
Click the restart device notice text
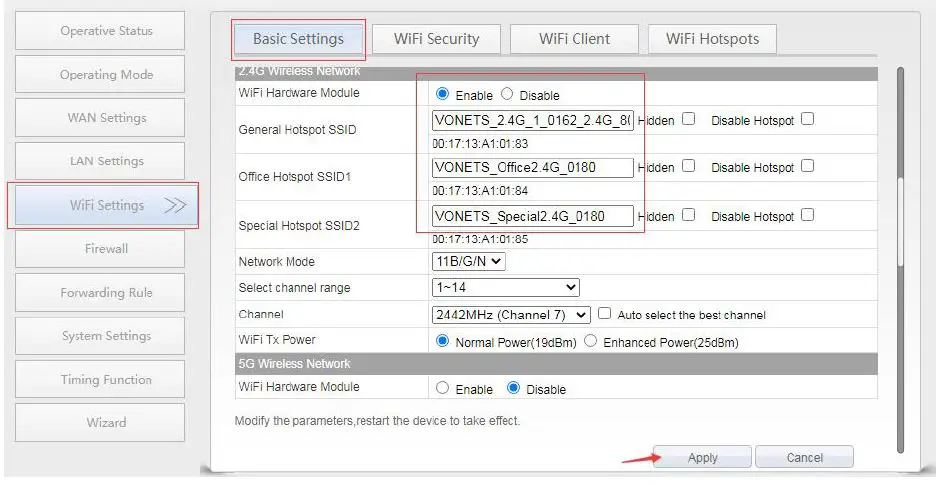click(377, 421)
